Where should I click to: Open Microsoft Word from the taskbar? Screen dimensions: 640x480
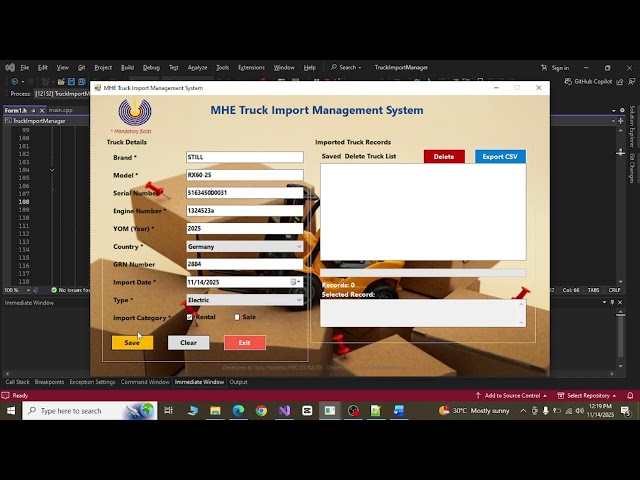coord(398,410)
